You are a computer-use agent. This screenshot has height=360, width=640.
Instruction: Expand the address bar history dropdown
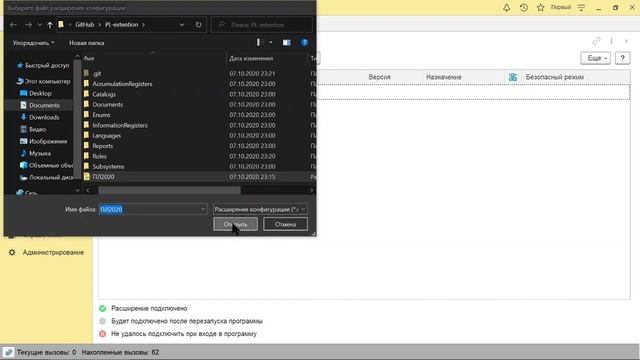[182, 25]
